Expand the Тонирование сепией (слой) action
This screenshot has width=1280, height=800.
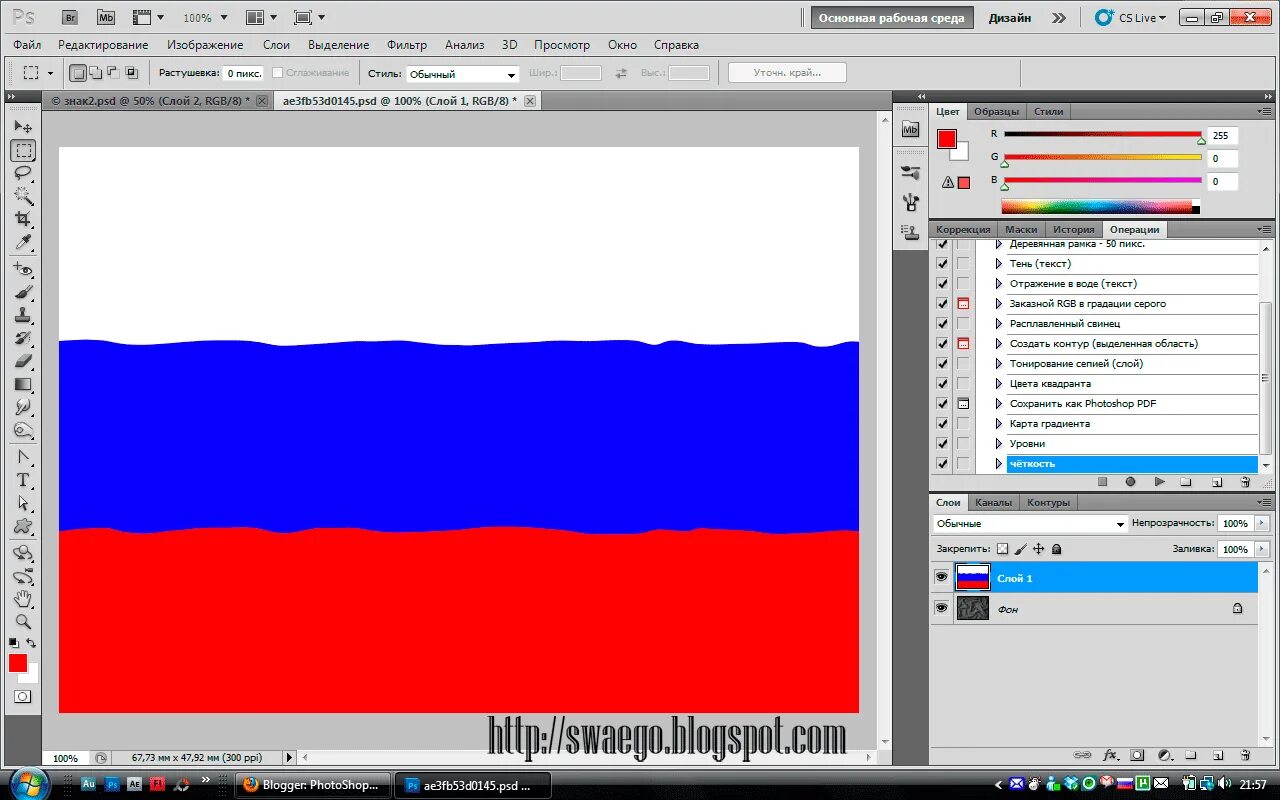click(998, 364)
